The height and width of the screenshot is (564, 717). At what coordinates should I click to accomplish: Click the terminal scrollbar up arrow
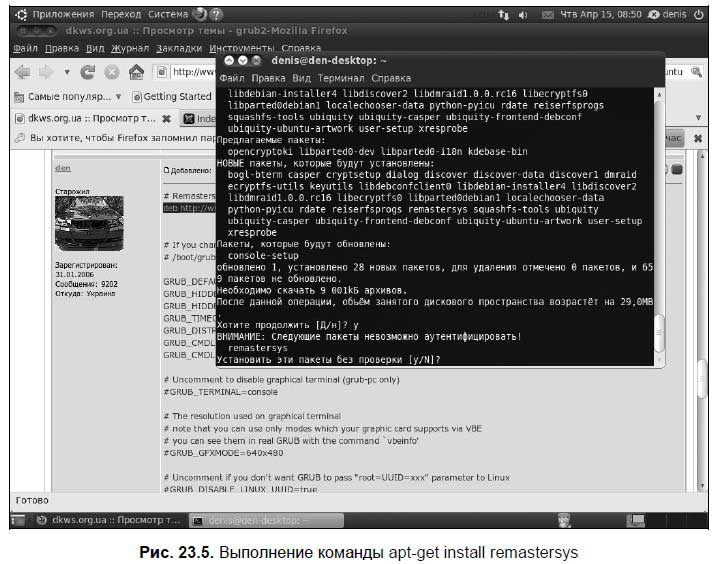(x=659, y=95)
